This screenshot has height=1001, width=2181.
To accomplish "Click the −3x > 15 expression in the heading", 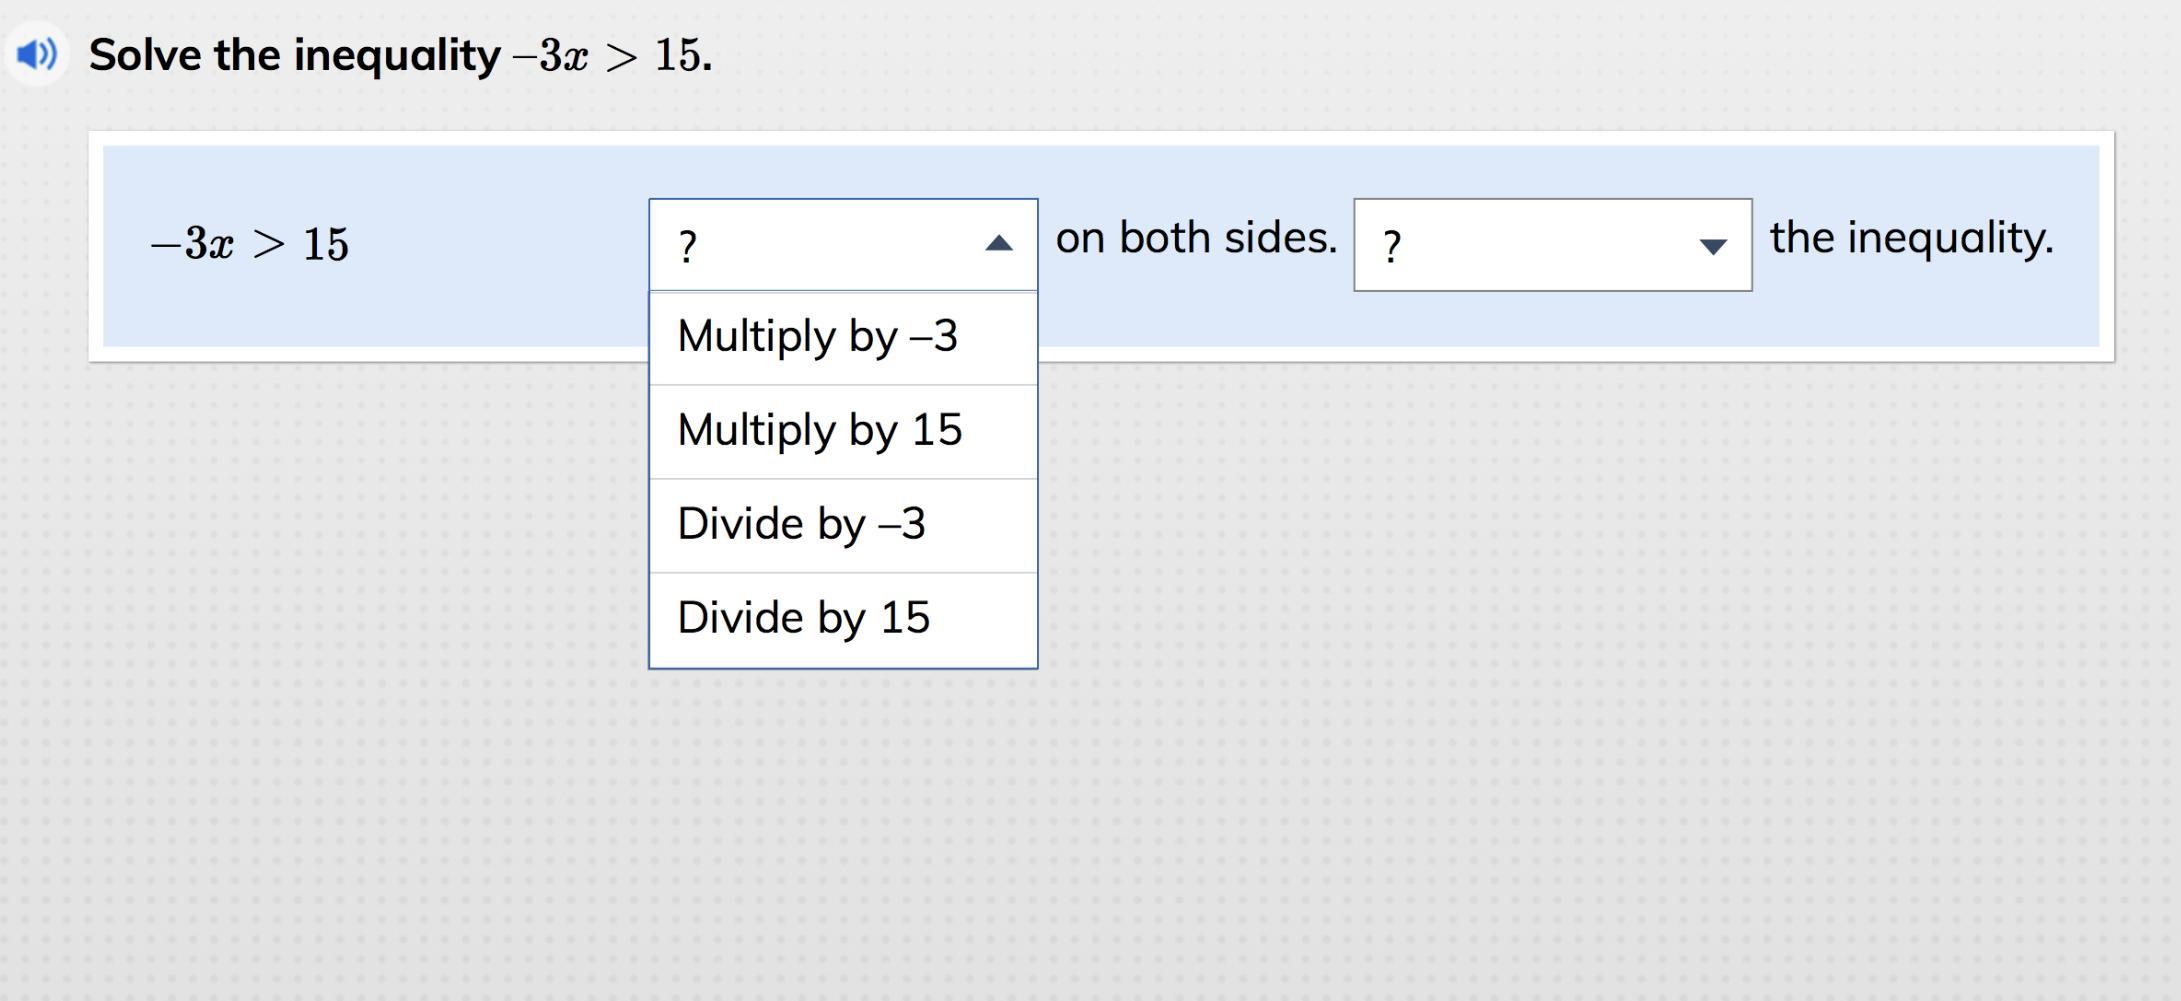I will pyautogui.click(x=610, y=55).
